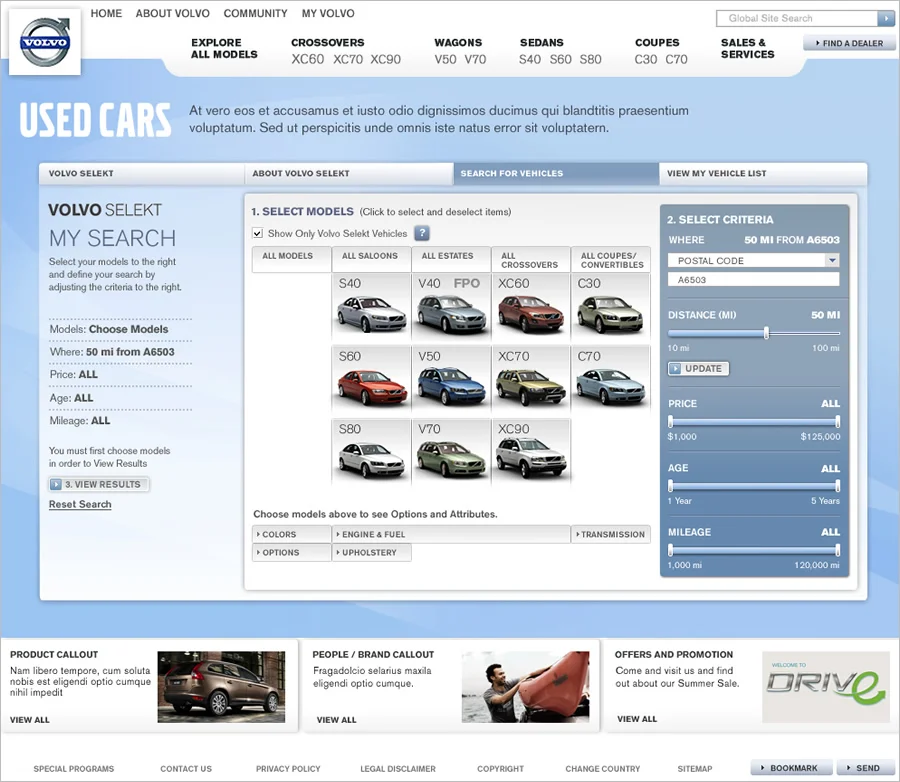Select the S60 car thumbnail

pyautogui.click(x=371, y=379)
